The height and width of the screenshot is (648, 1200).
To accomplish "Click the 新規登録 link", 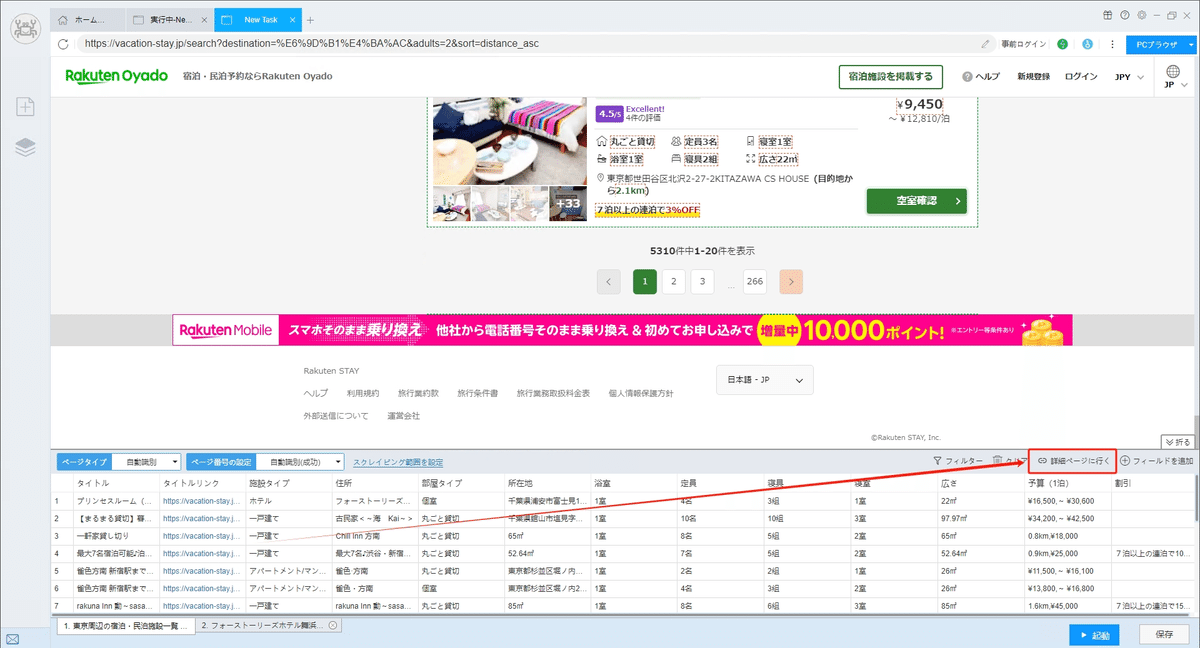I will pyautogui.click(x=1033, y=77).
